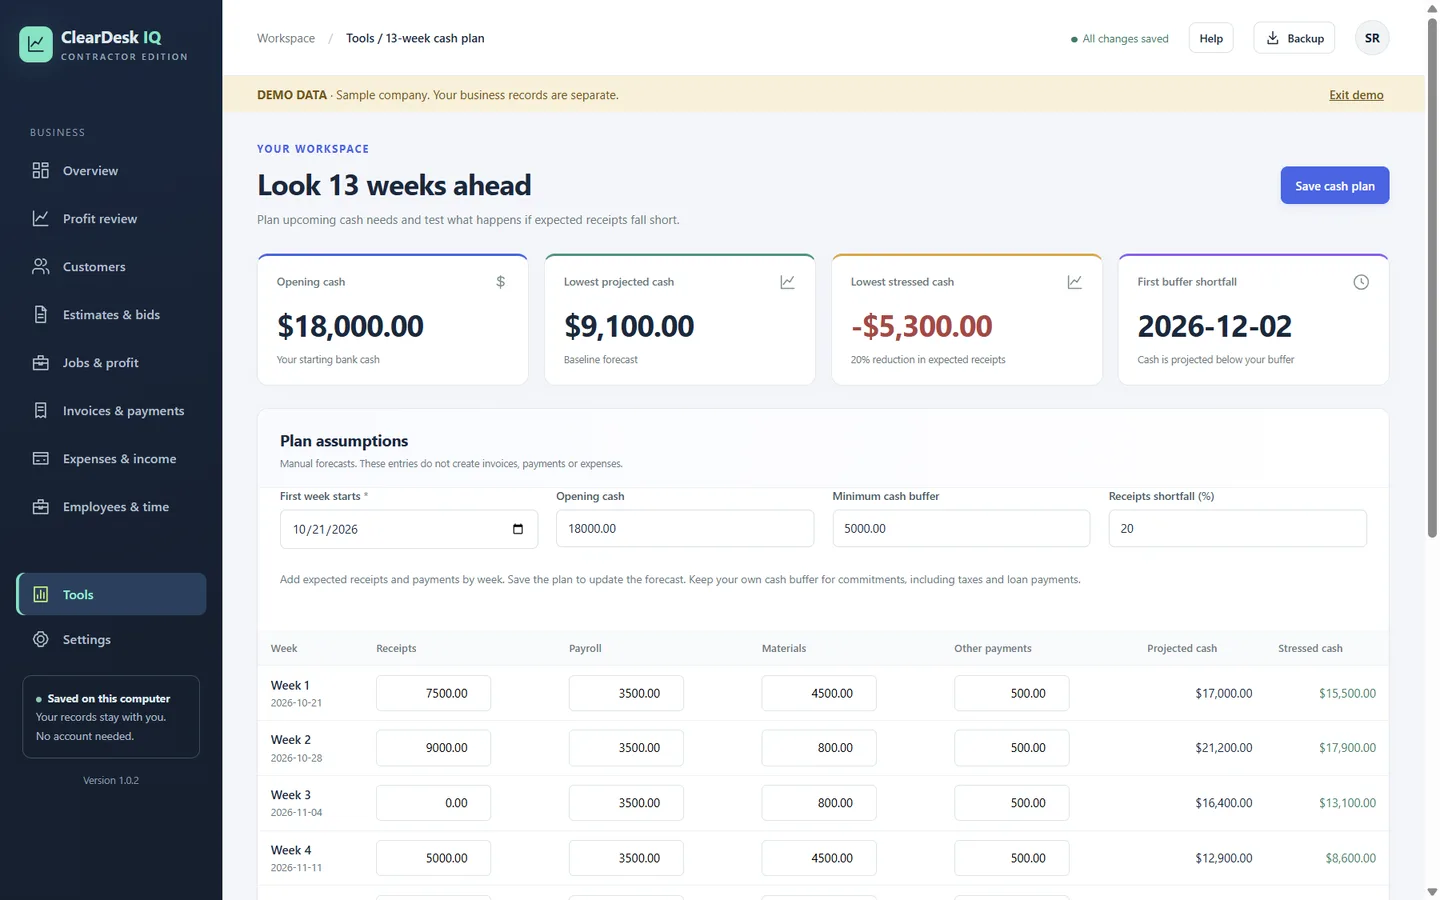Click the Invoices & payments receipt icon

(41, 411)
